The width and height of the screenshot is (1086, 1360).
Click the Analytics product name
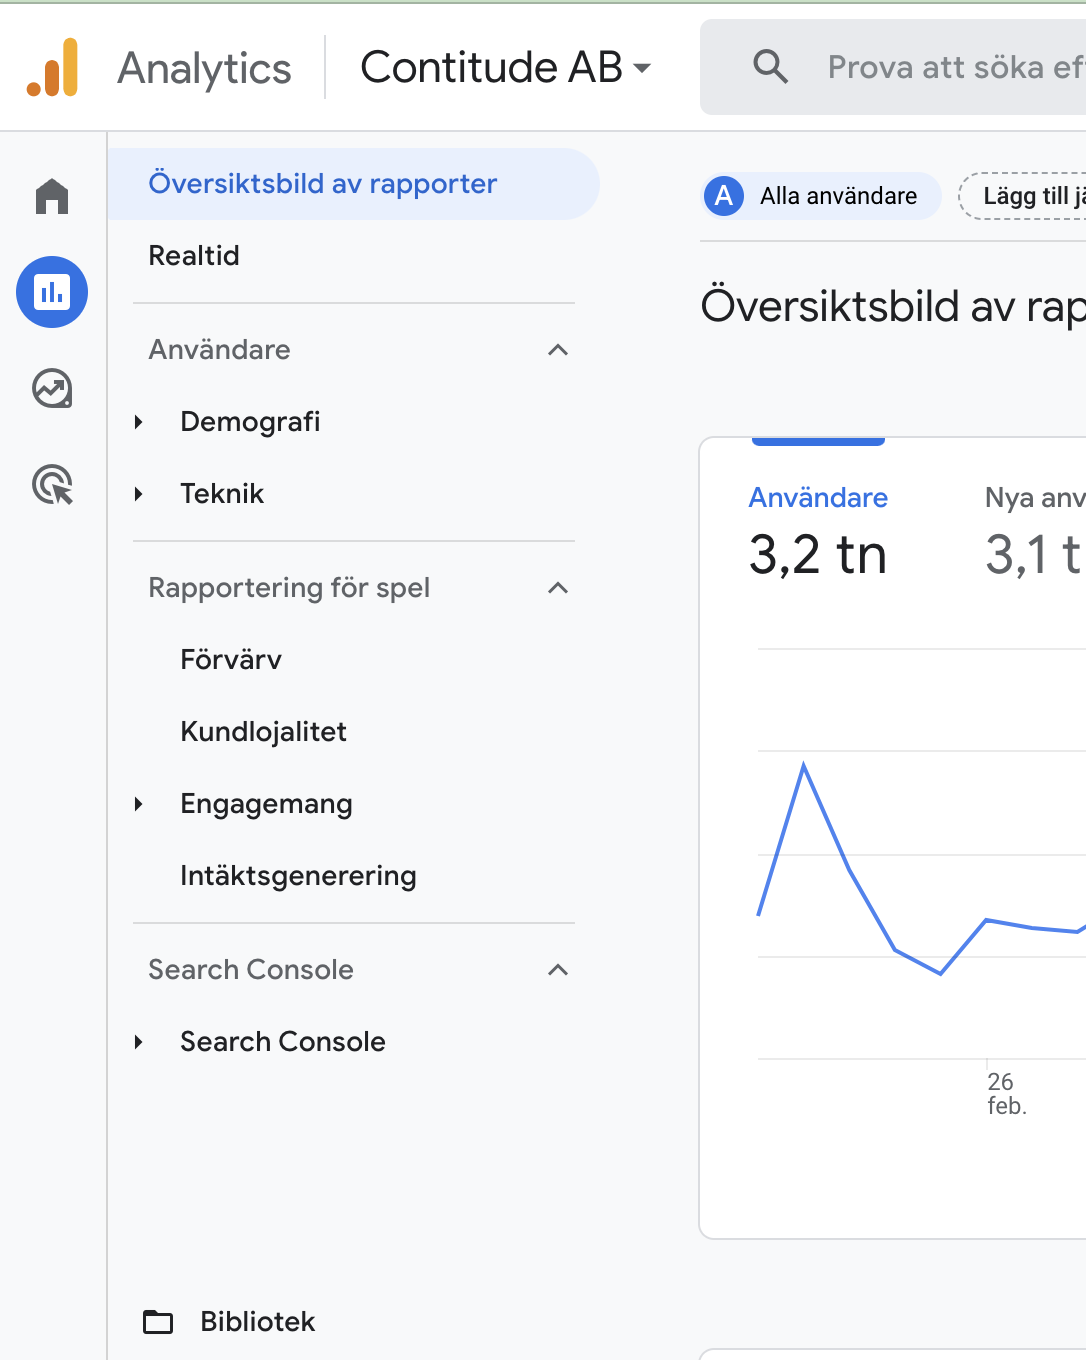(x=204, y=68)
